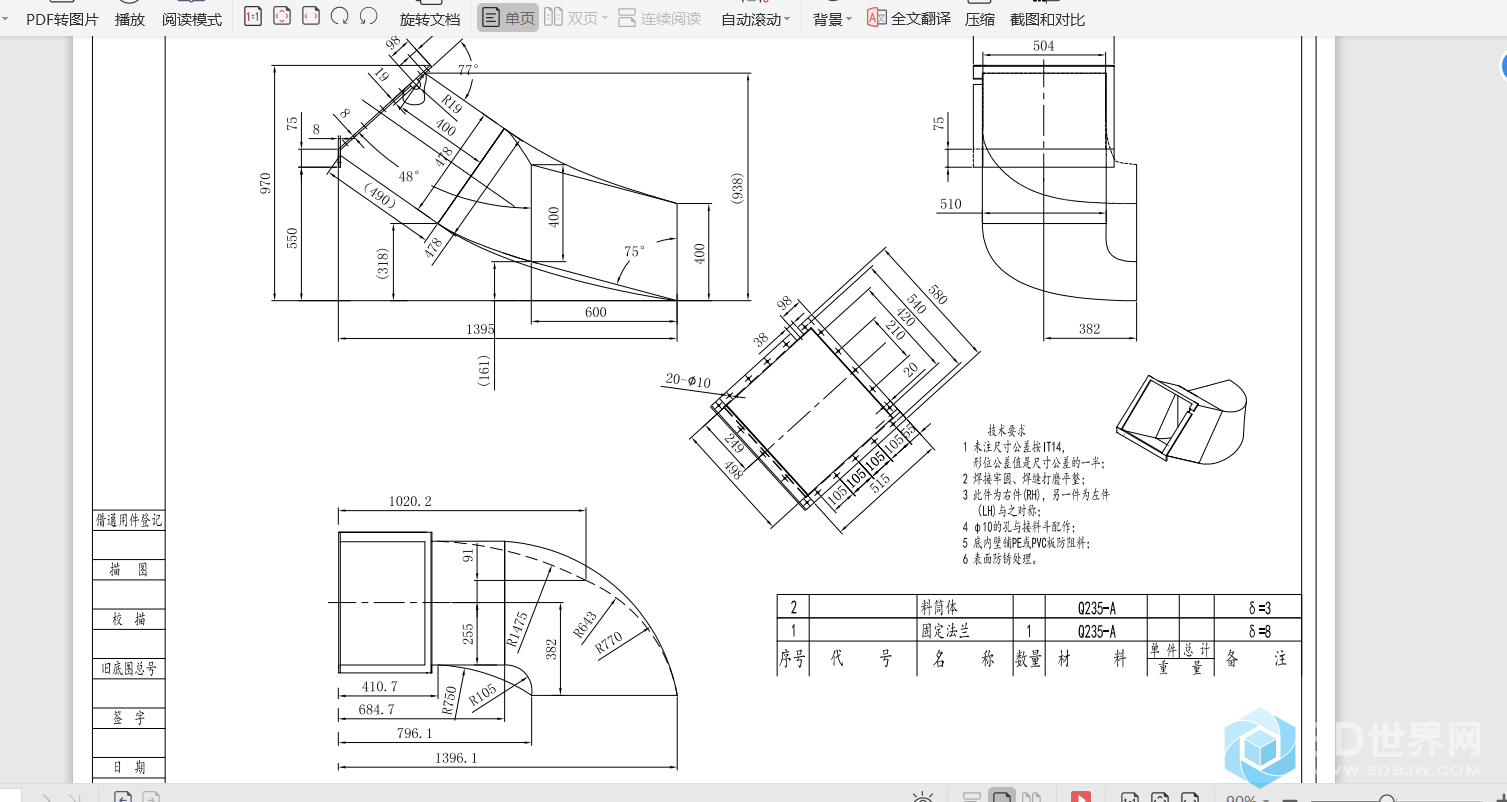Click the 20-φ10 hole callout
The width and height of the screenshot is (1507, 802).
(686, 381)
